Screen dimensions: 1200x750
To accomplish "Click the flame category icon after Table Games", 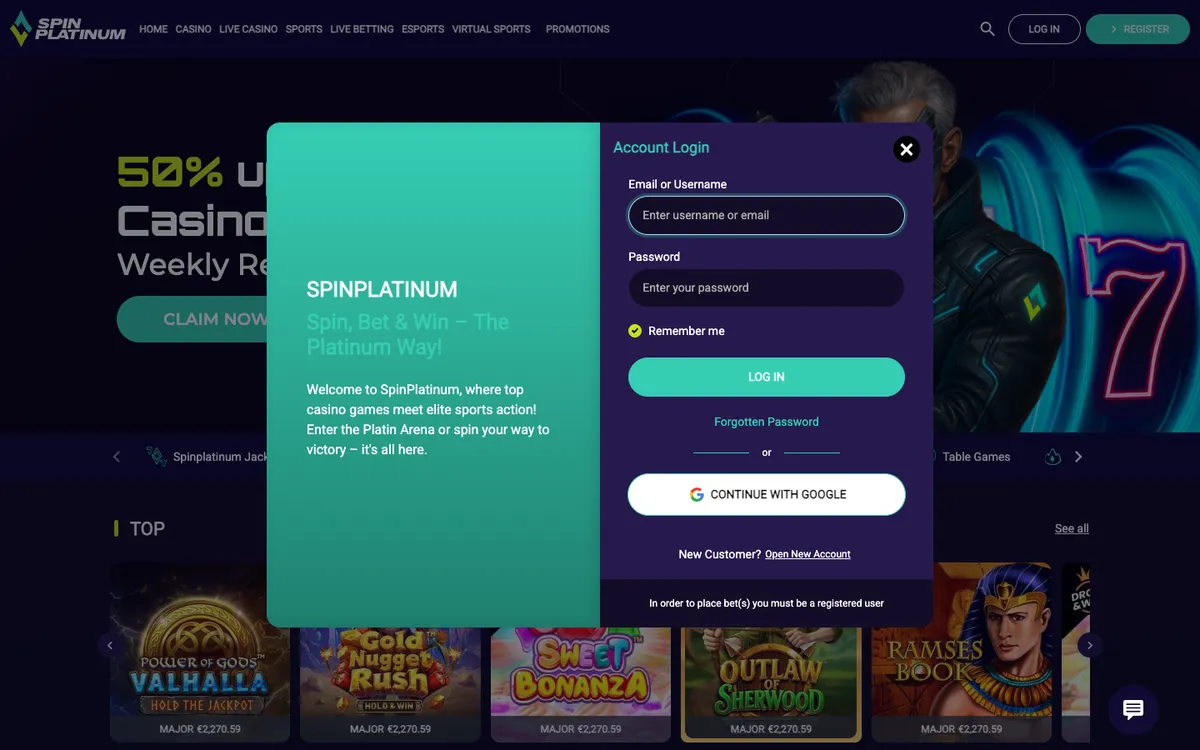I will (x=1053, y=457).
